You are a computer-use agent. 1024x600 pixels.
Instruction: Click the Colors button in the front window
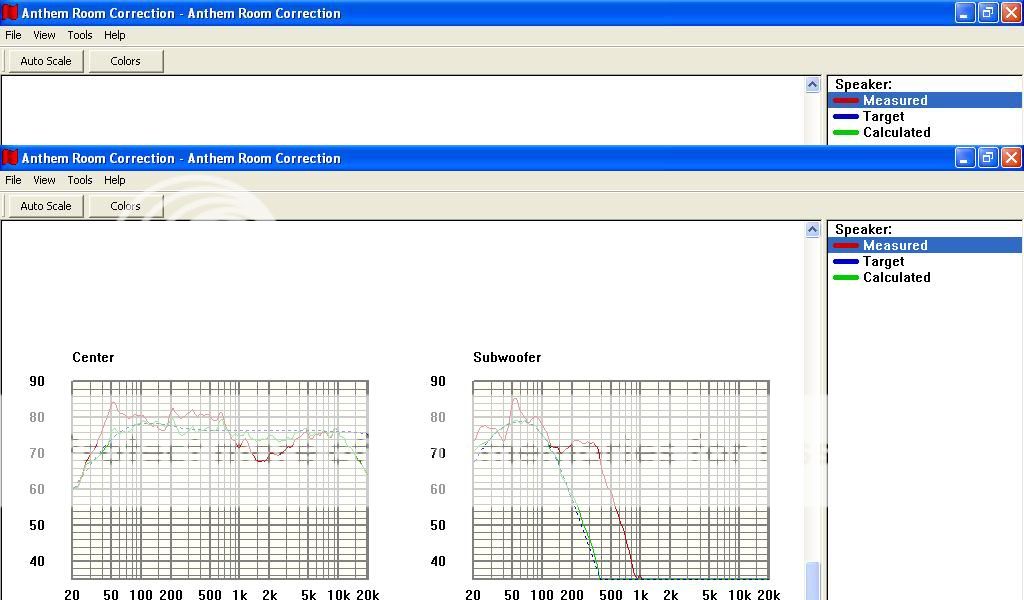tap(125, 206)
